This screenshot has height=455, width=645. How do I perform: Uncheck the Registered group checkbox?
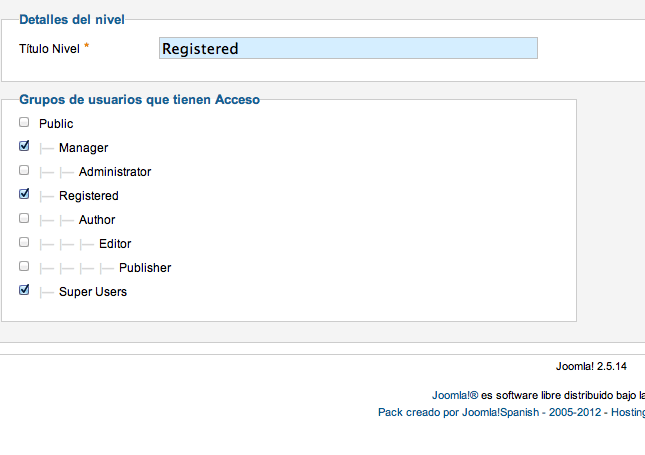24,194
